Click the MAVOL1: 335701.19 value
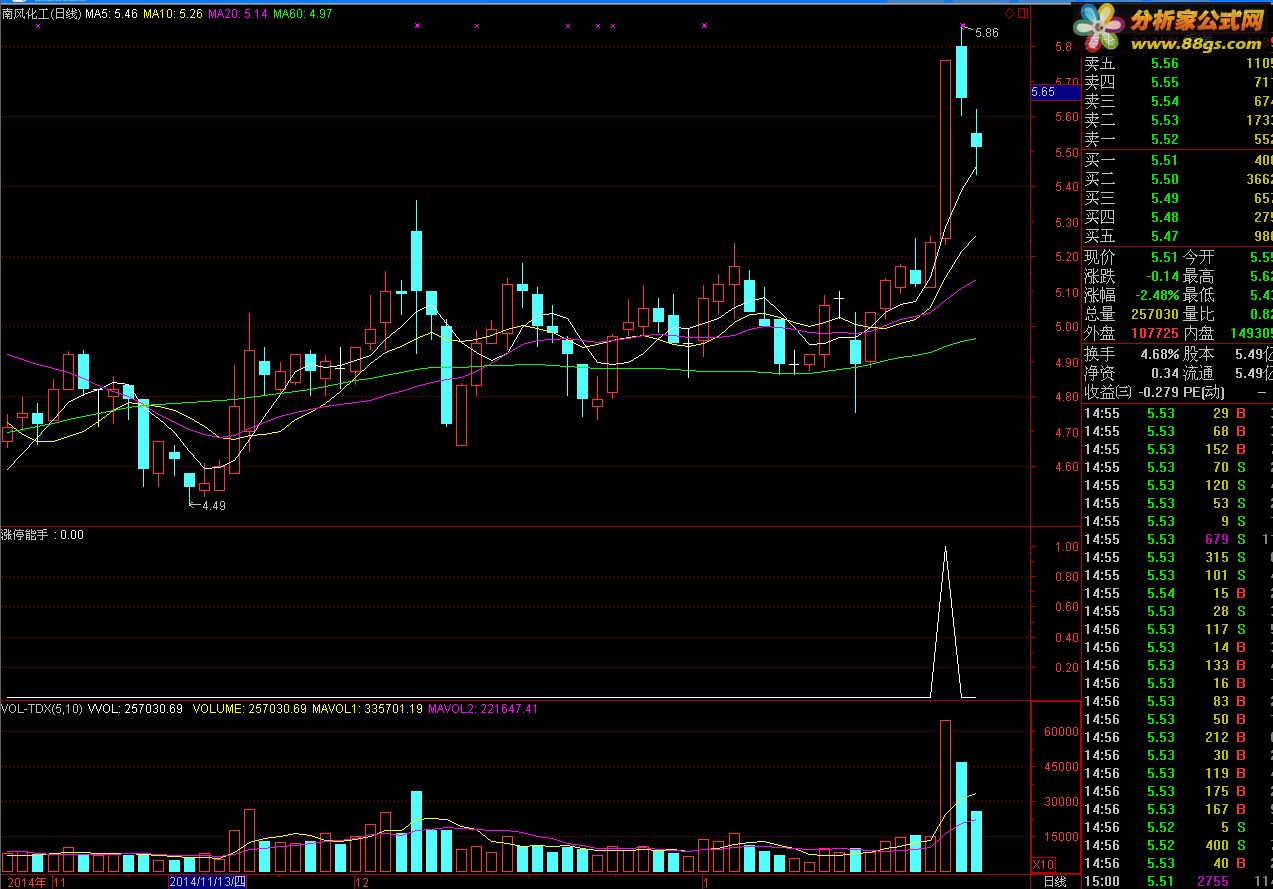This screenshot has height=889, width=1273. click(x=367, y=709)
